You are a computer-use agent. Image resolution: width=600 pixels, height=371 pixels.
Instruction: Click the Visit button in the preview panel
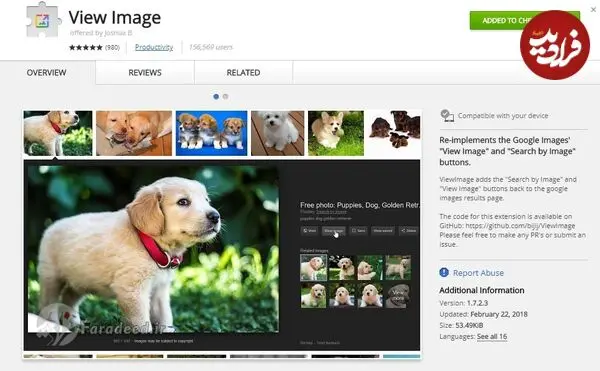310,231
